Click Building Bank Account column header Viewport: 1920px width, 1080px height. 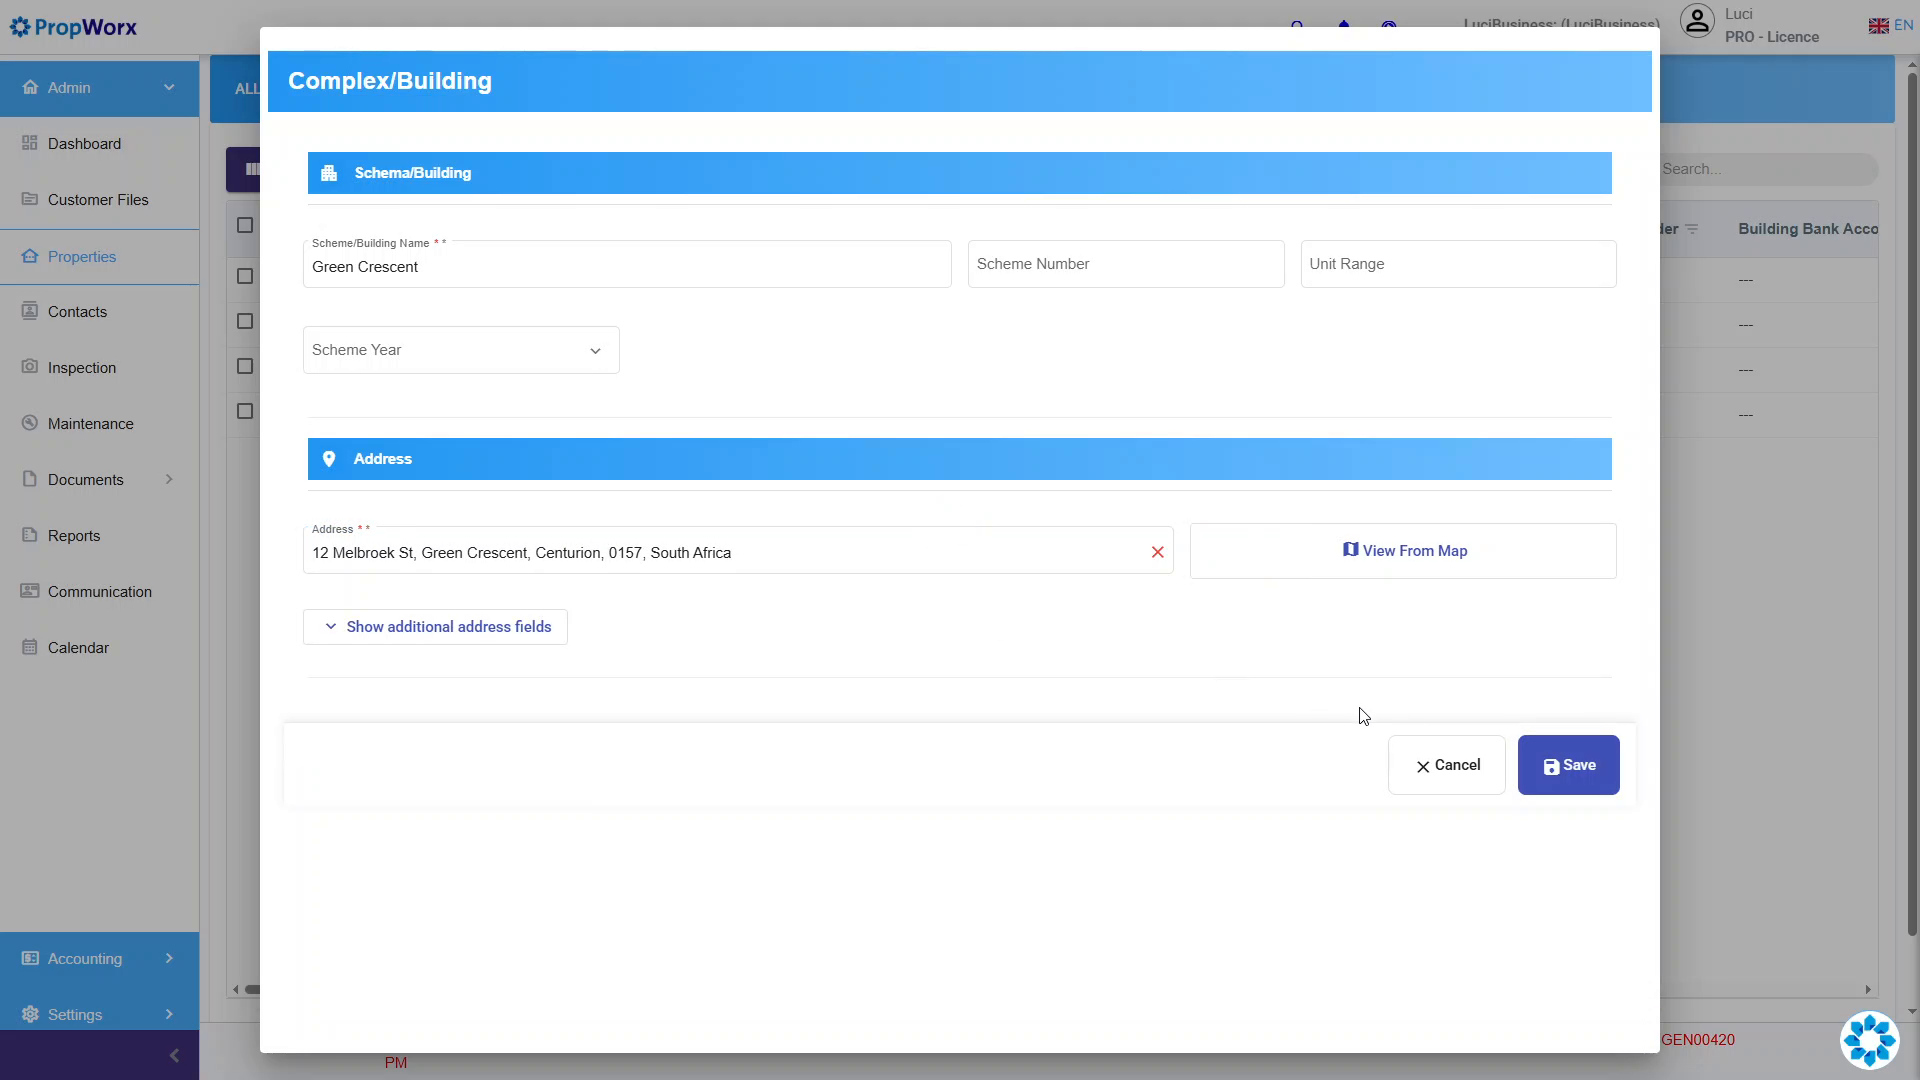pos(1808,229)
